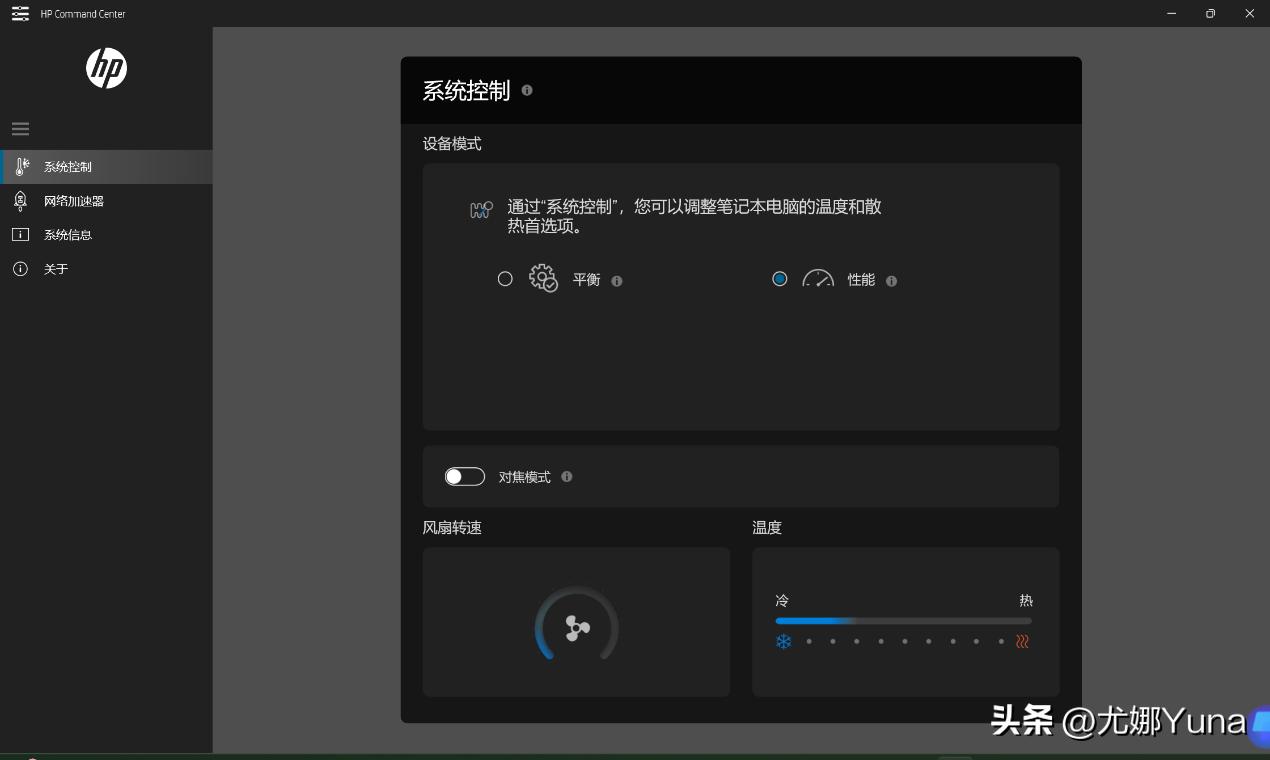This screenshot has height=760, width=1270.
Task: Open the info tooltip next to 系统控制 title
Action: point(527,90)
